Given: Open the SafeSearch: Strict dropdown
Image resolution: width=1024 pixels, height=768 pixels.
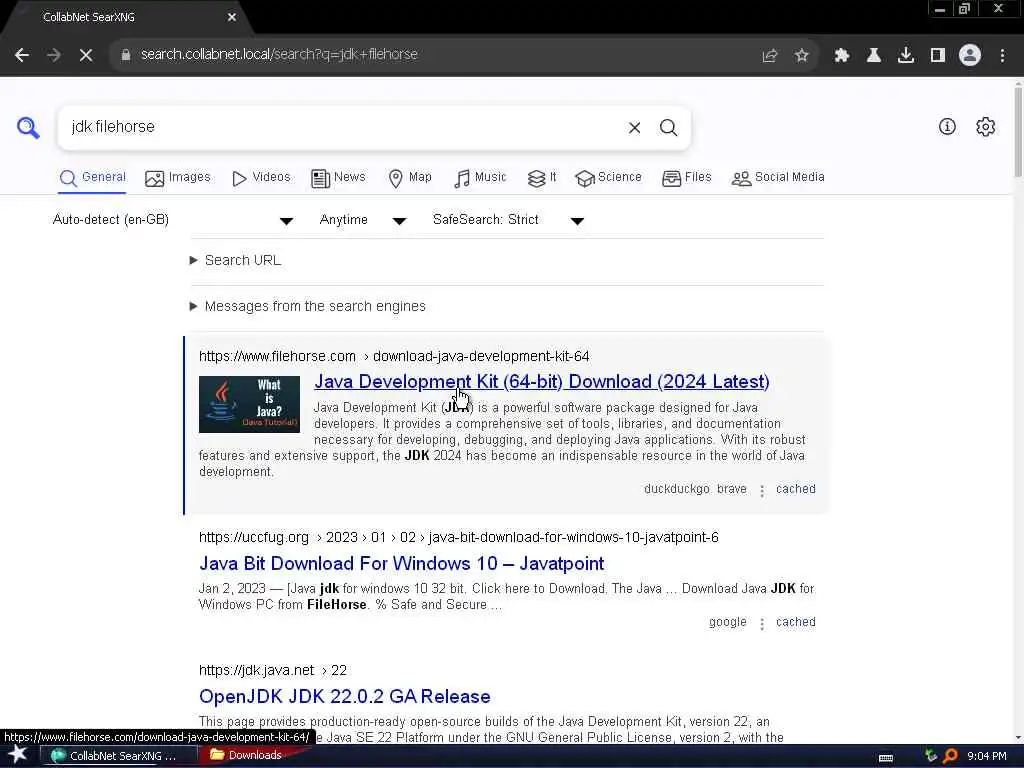Looking at the screenshot, I should pyautogui.click(x=508, y=220).
